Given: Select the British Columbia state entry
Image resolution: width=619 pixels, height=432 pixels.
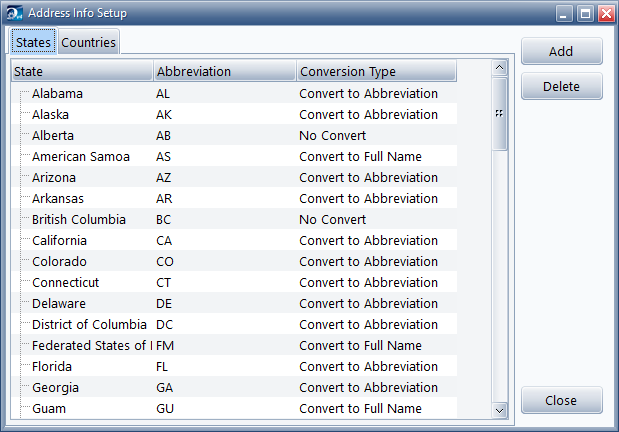Looking at the screenshot, I should (78, 219).
